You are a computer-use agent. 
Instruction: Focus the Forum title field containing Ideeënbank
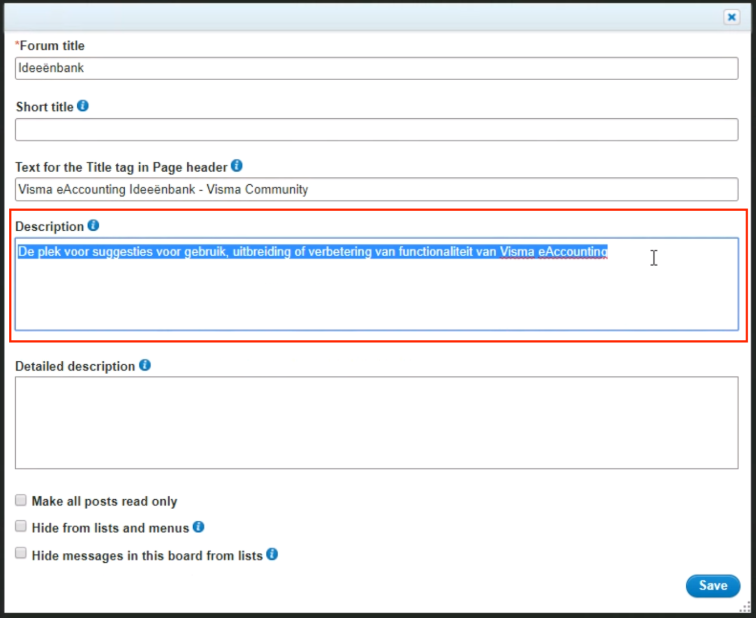[377, 68]
